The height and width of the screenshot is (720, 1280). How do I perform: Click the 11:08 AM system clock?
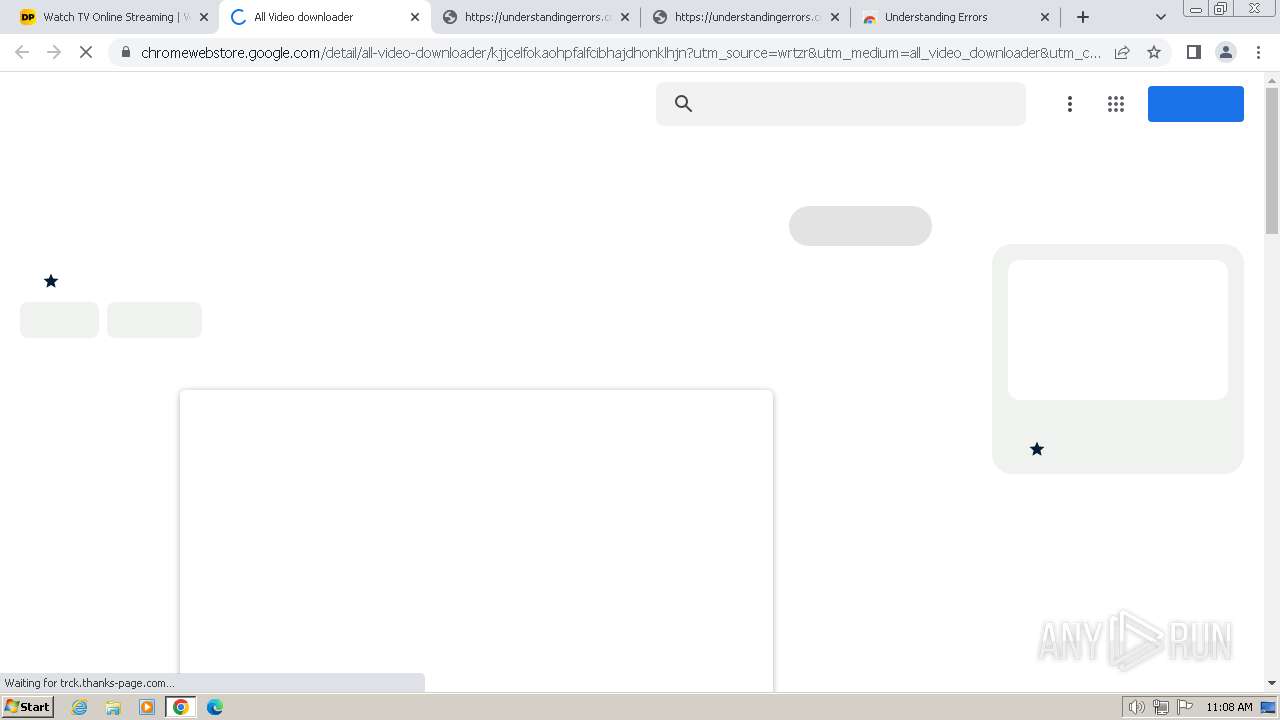(1229, 707)
